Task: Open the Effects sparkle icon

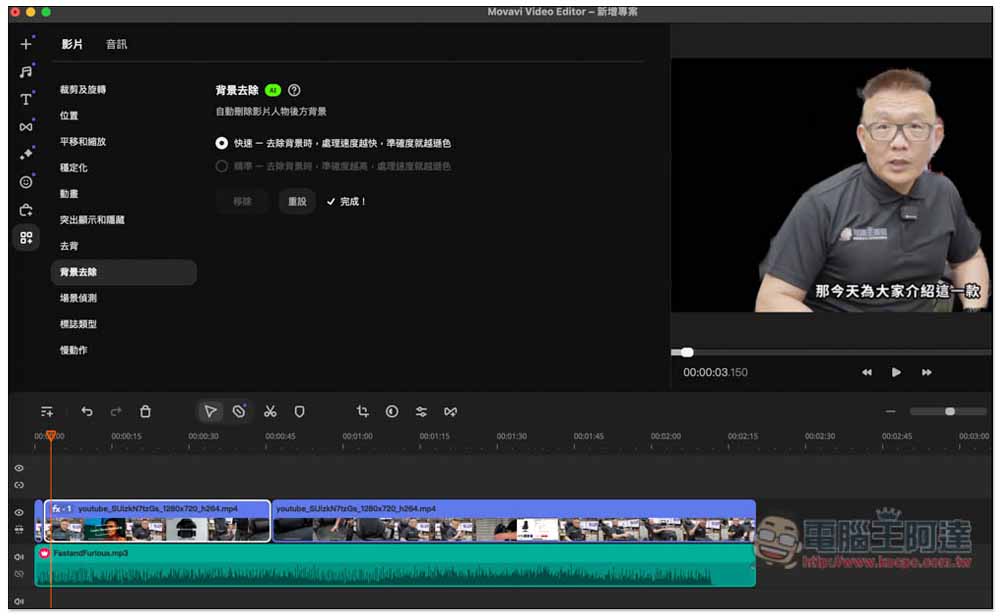Action: point(26,154)
